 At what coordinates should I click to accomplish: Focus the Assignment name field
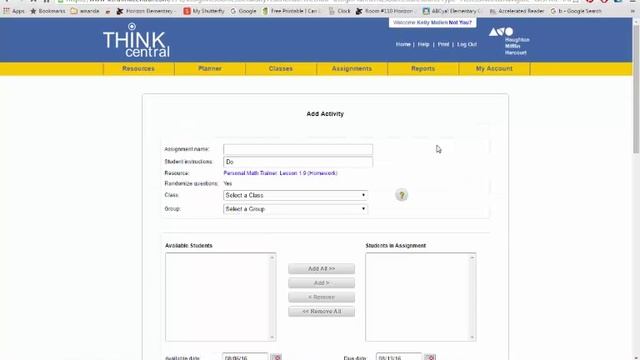point(298,149)
